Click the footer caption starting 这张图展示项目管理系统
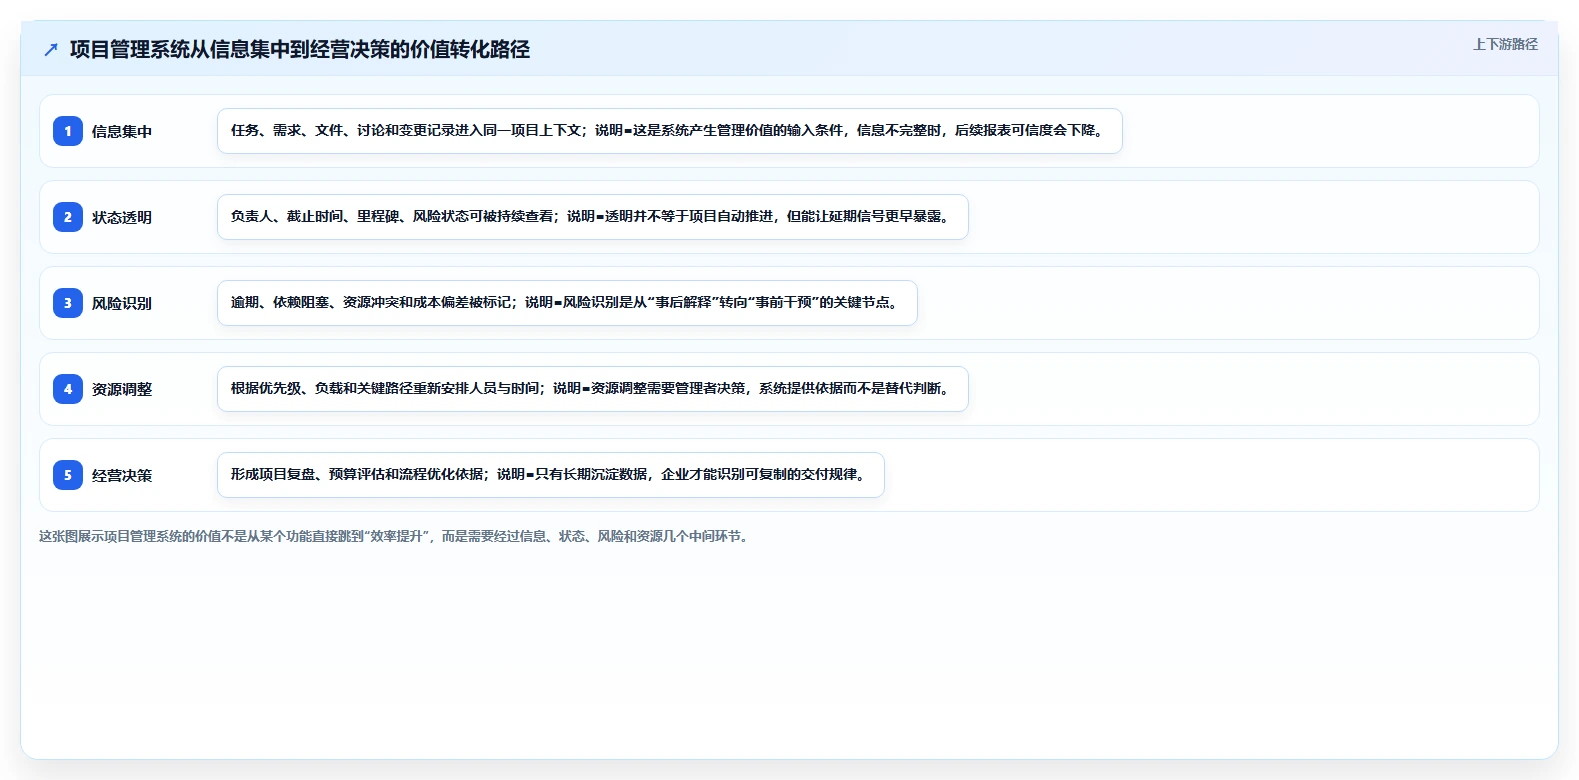 coord(396,536)
